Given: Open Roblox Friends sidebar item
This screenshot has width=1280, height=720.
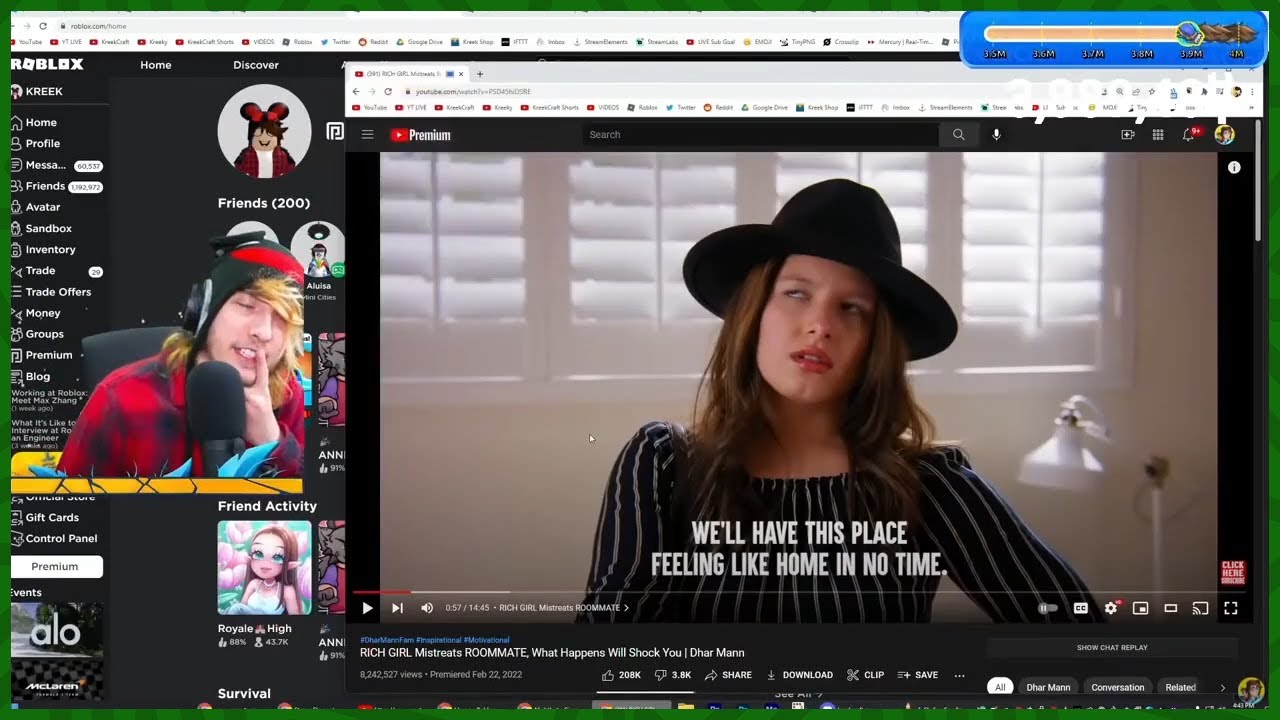Looking at the screenshot, I should (x=45, y=186).
